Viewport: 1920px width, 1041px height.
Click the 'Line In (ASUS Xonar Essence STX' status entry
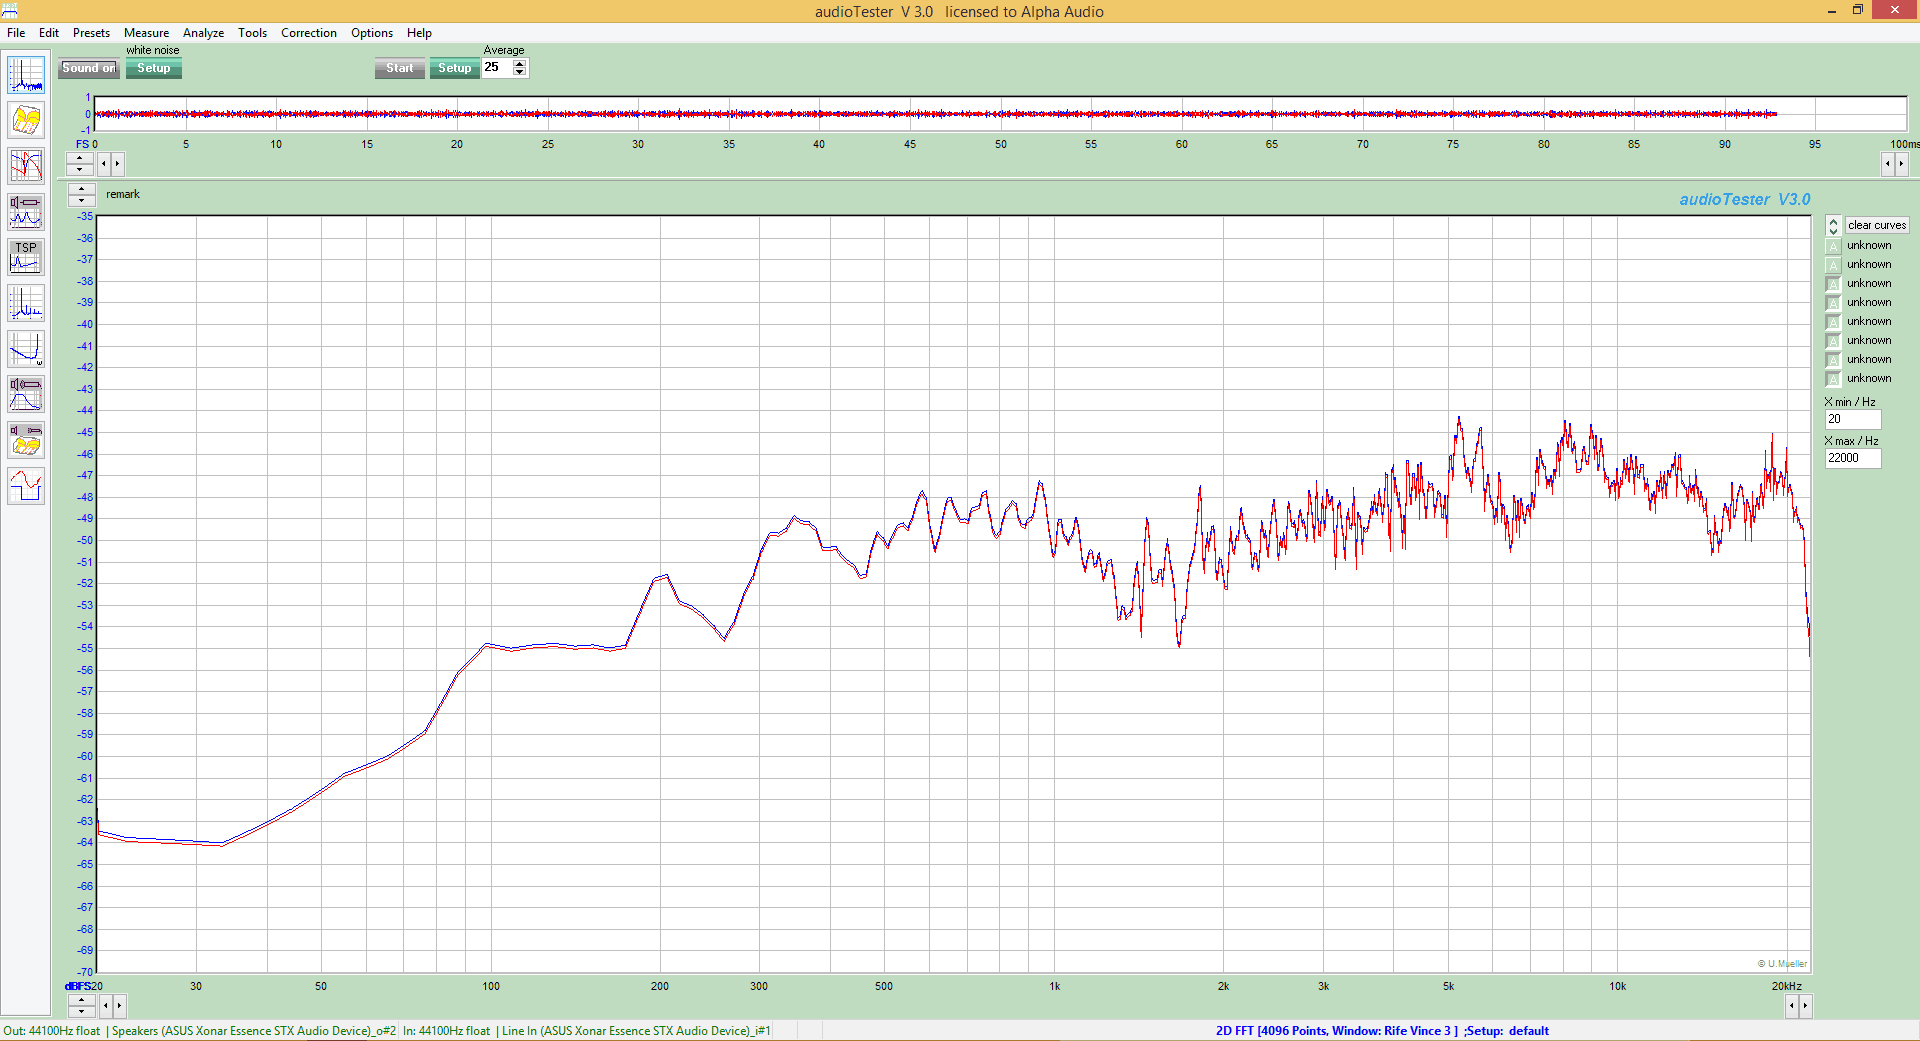coord(636,1031)
